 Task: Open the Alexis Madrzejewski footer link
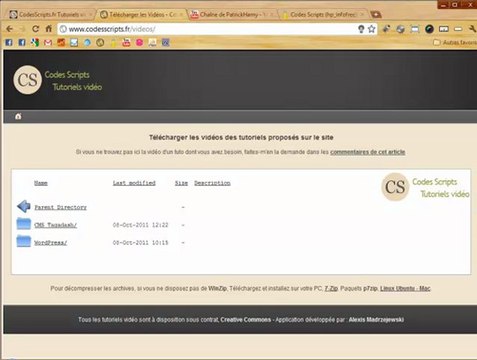pos(376,320)
